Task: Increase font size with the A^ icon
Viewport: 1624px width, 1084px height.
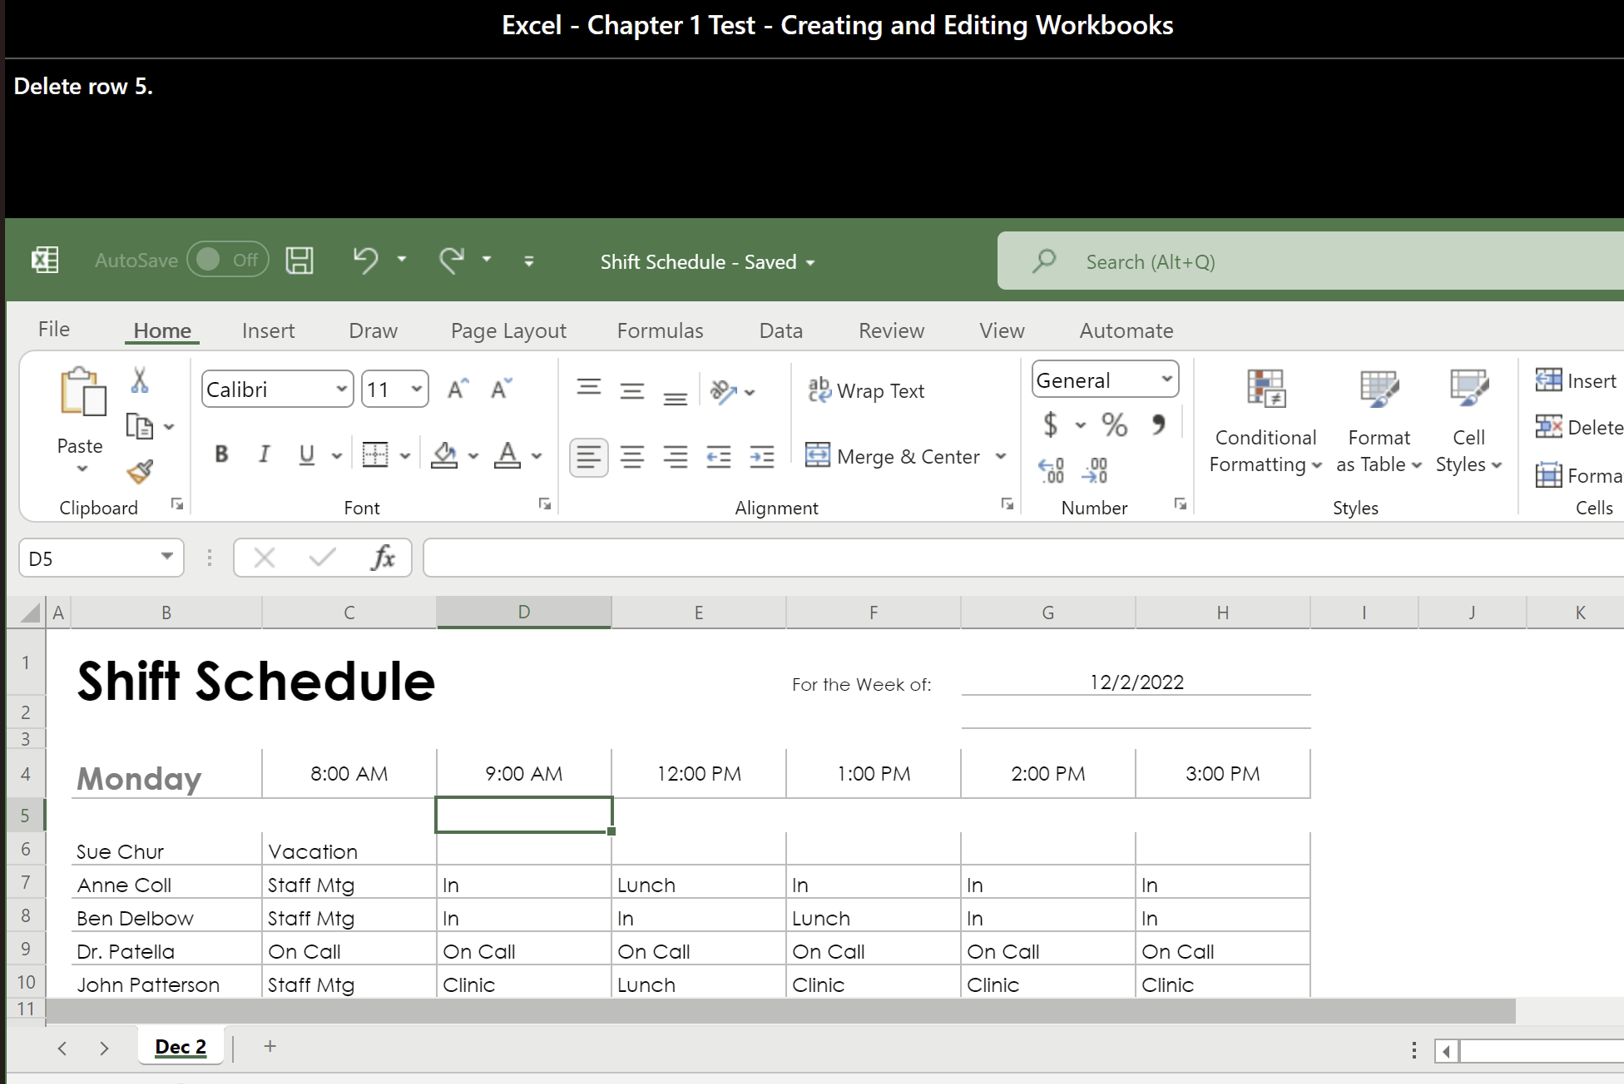Action: (458, 389)
